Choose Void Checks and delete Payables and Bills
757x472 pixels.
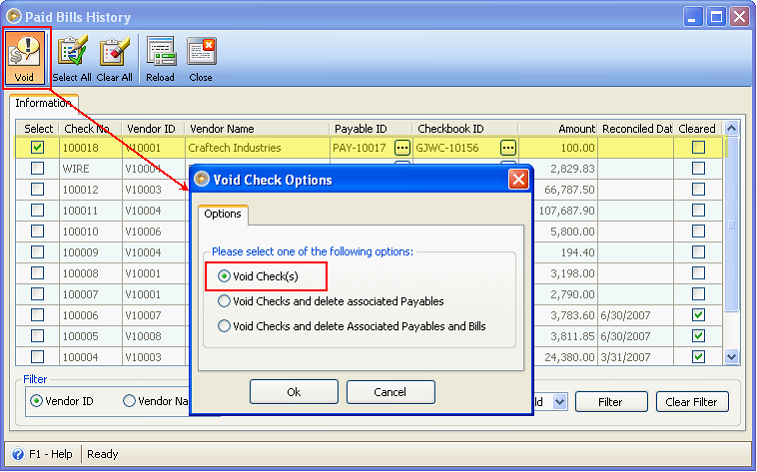pyautogui.click(x=224, y=325)
